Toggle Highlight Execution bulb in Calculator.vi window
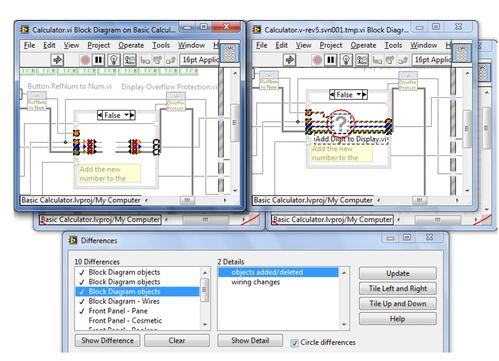The width and height of the screenshot is (499, 361). (114, 60)
